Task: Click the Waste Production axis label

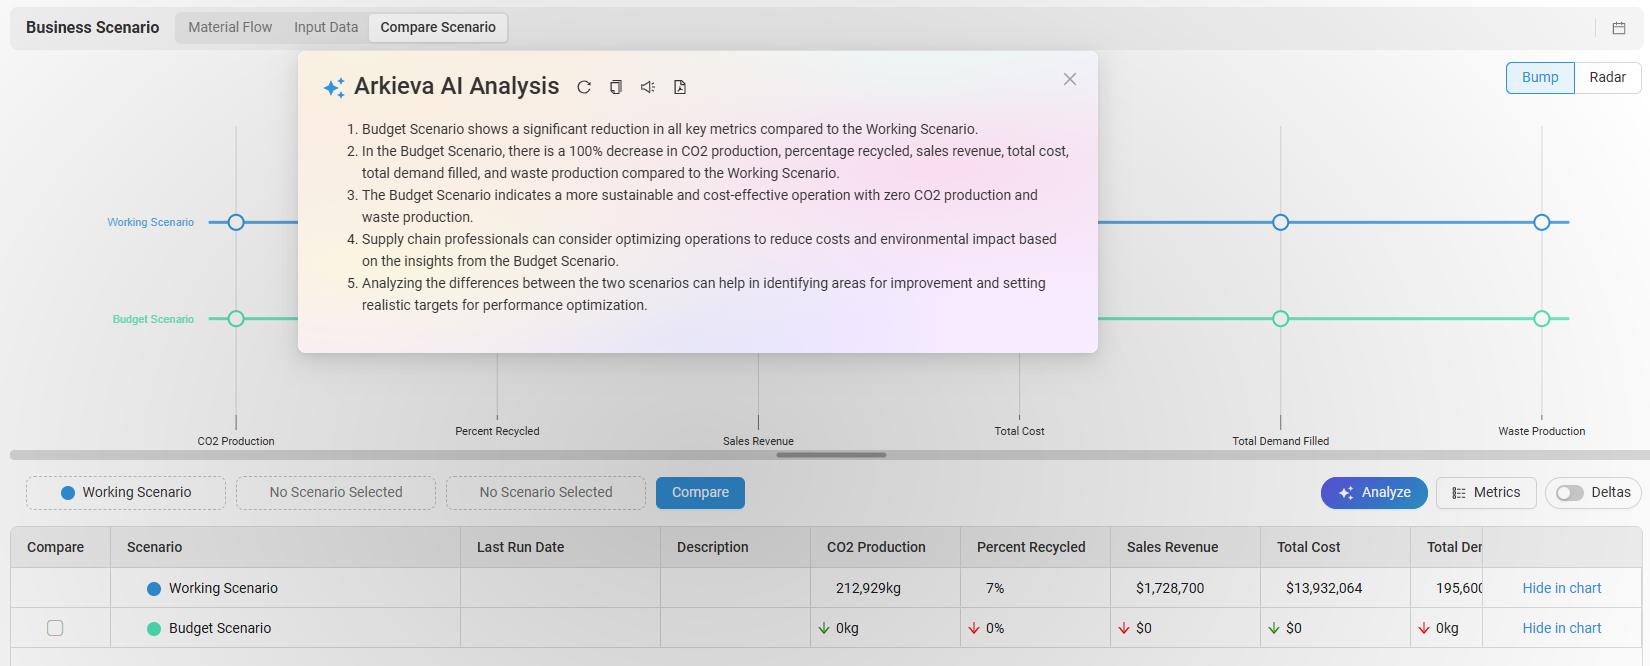Action: tap(1542, 431)
